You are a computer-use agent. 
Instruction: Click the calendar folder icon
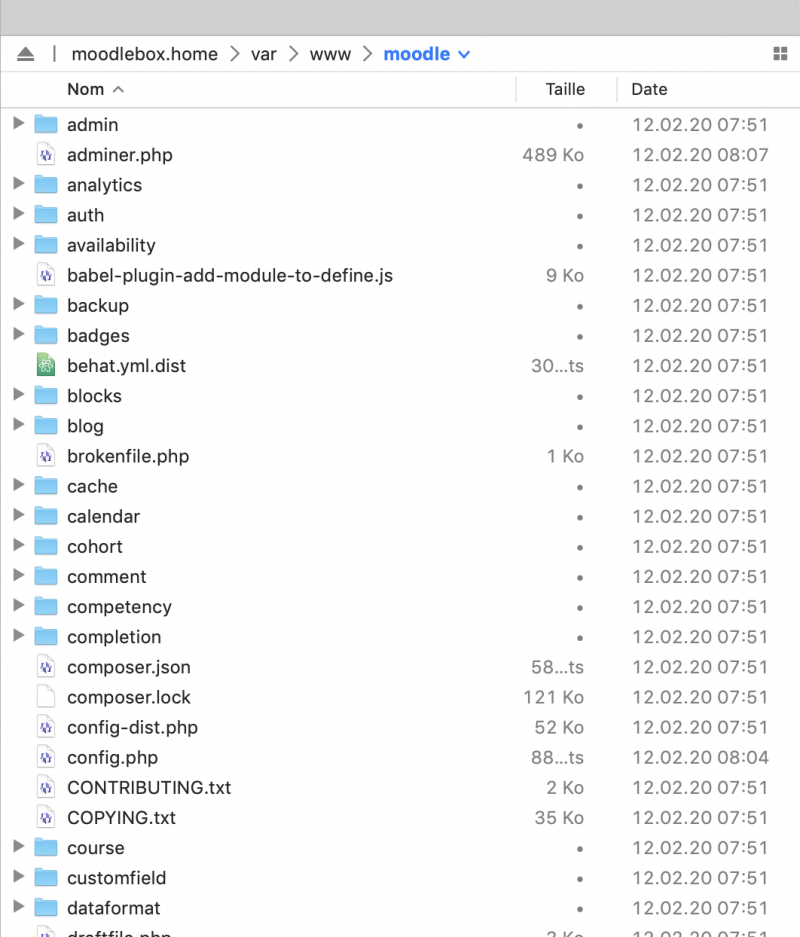click(46, 516)
